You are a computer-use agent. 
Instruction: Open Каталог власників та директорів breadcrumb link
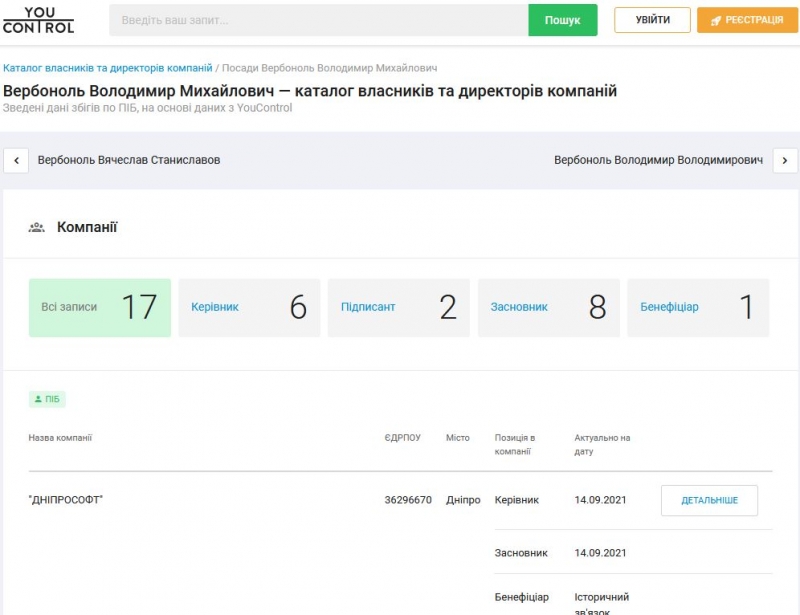click(108, 68)
